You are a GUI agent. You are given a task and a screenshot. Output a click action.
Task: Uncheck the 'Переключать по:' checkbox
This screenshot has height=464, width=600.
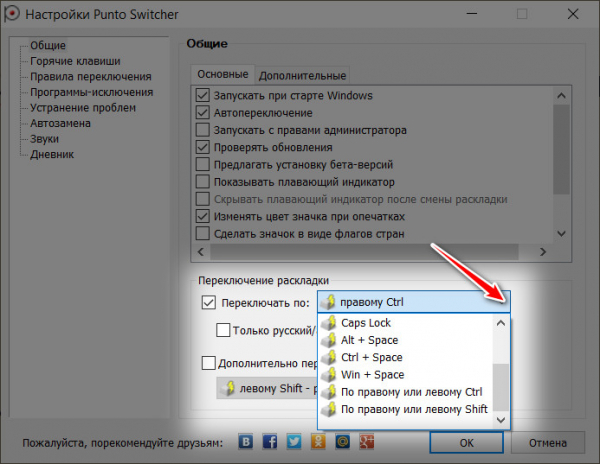(x=209, y=303)
